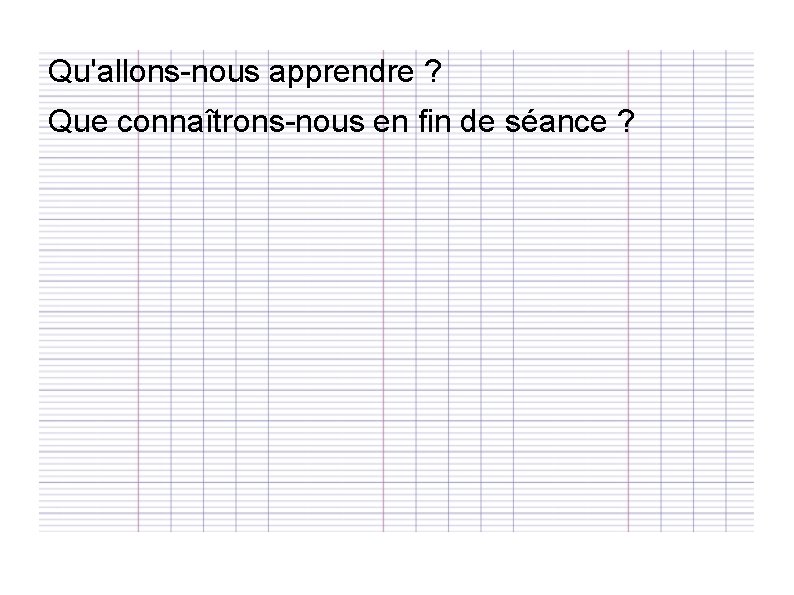The height and width of the screenshot is (595, 794).
Task: Click the word "Qu'allons-nous" in the first line
Action: coord(153,71)
